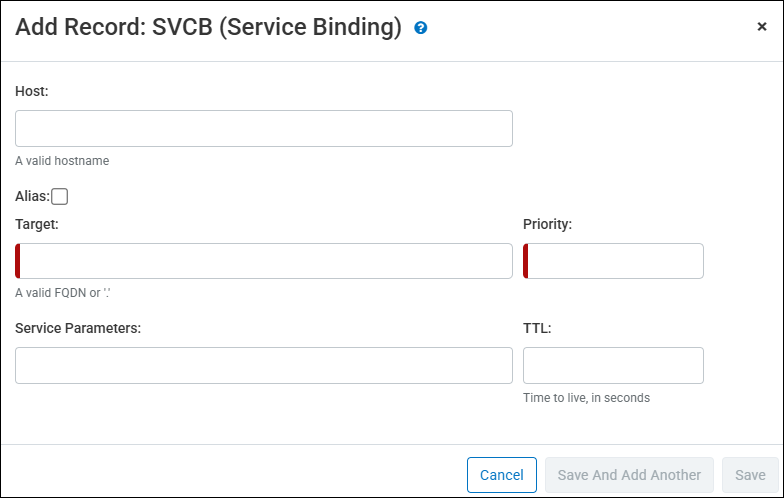Click the Save button

point(750,475)
